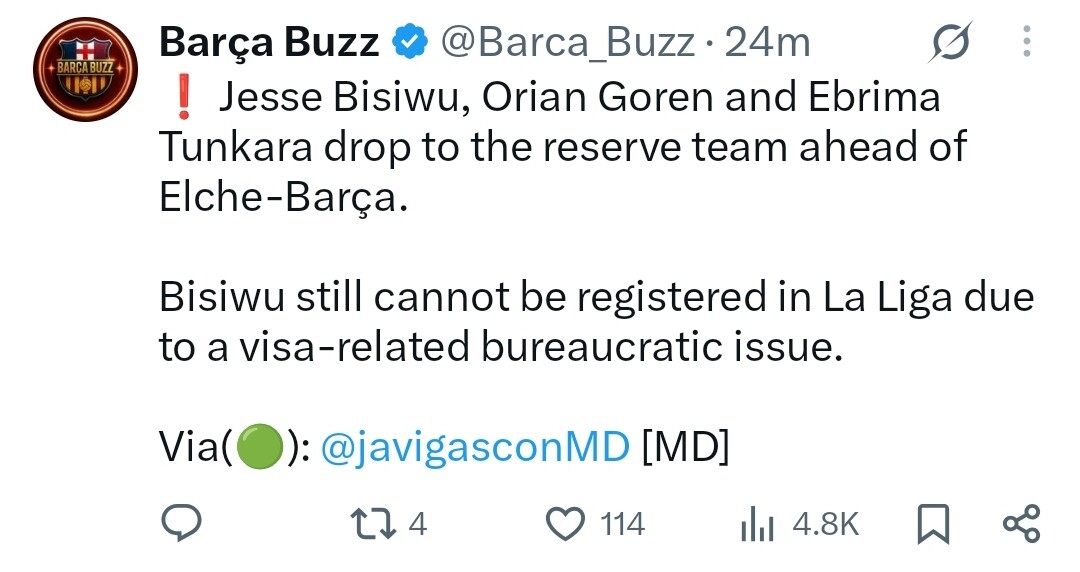Click the repost count showing 4
Viewport: 1080px width, 572px height.
click(418, 524)
